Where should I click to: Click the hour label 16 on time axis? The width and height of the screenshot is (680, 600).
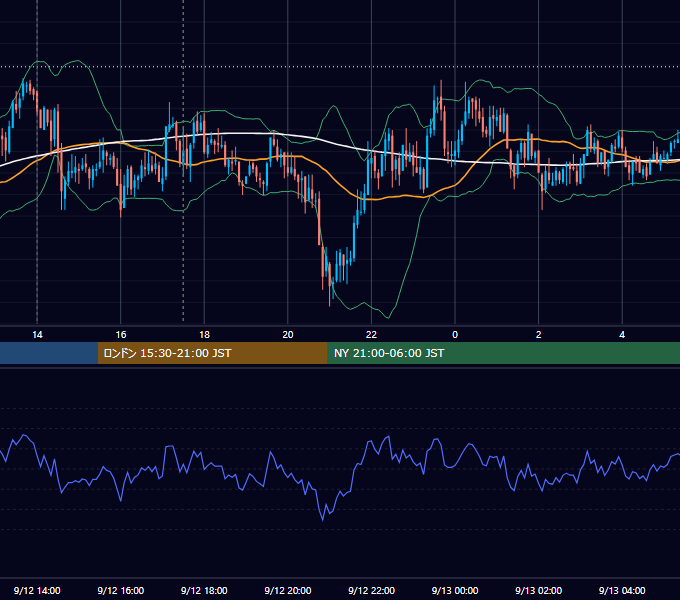click(121, 335)
